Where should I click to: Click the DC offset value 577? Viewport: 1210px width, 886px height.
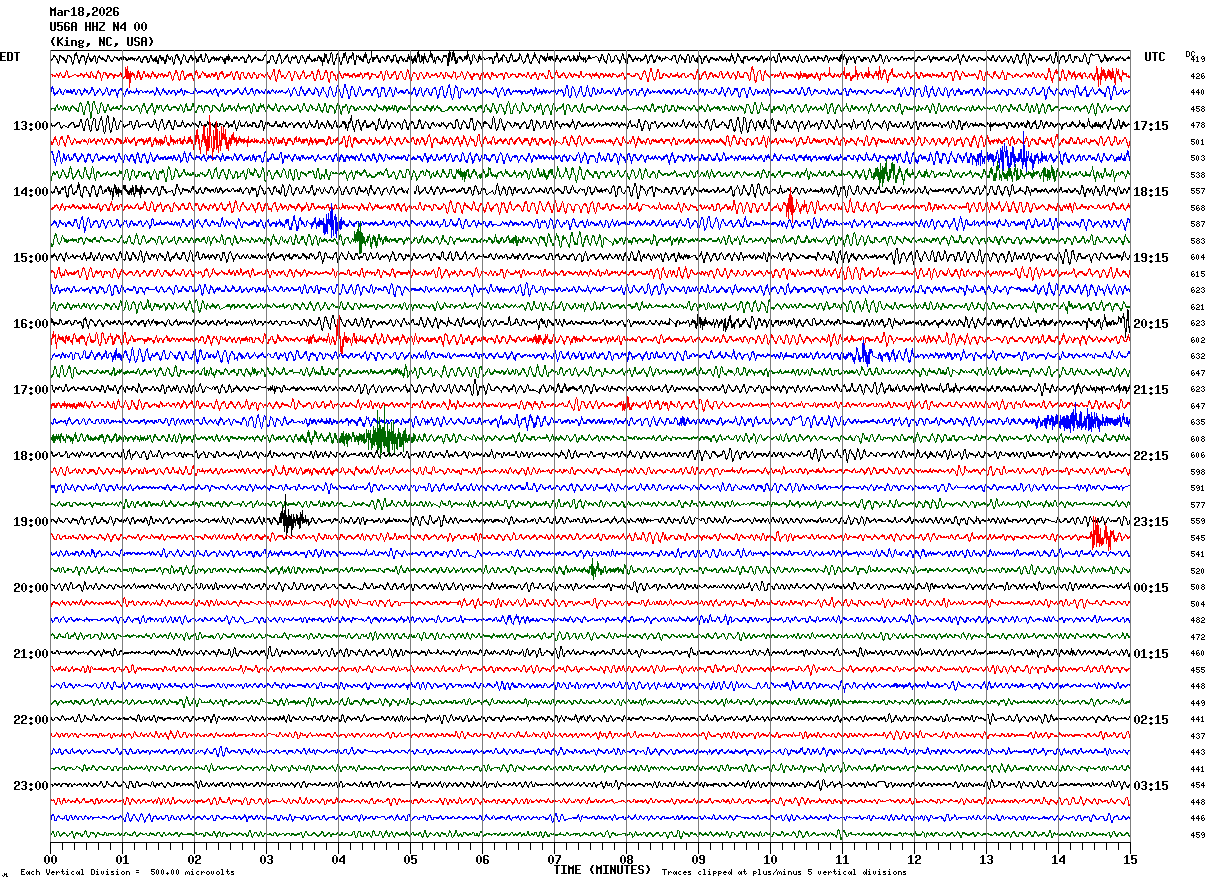[x=1197, y=505]
